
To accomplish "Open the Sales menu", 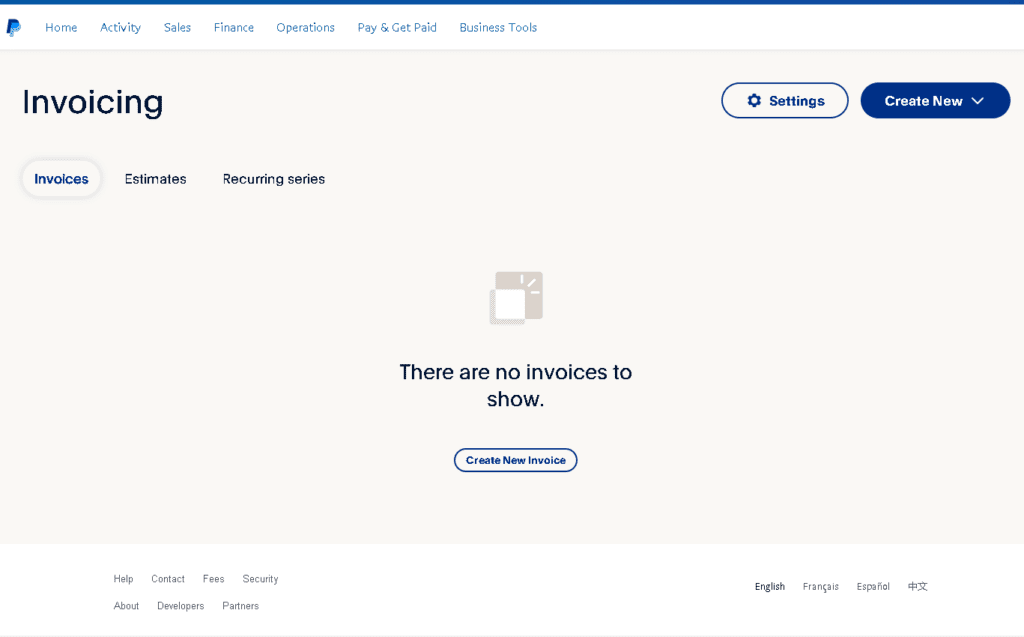I will pyautogui.click(x=177, y=27).
